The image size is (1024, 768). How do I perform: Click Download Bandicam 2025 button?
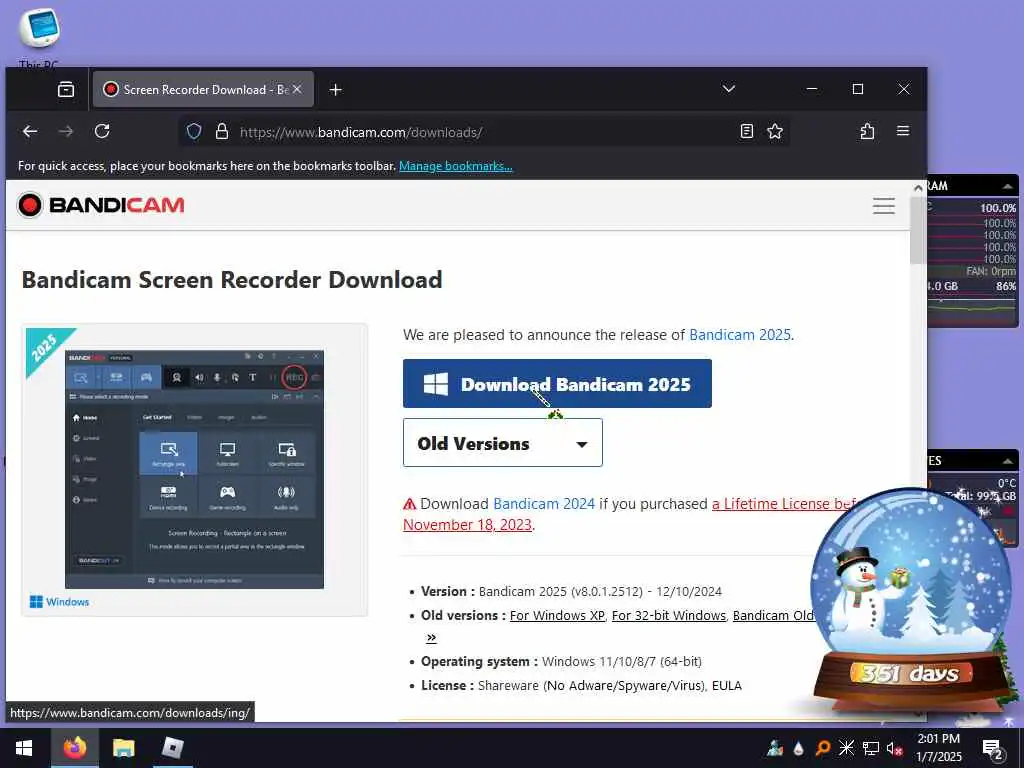(x=557, y=383)
